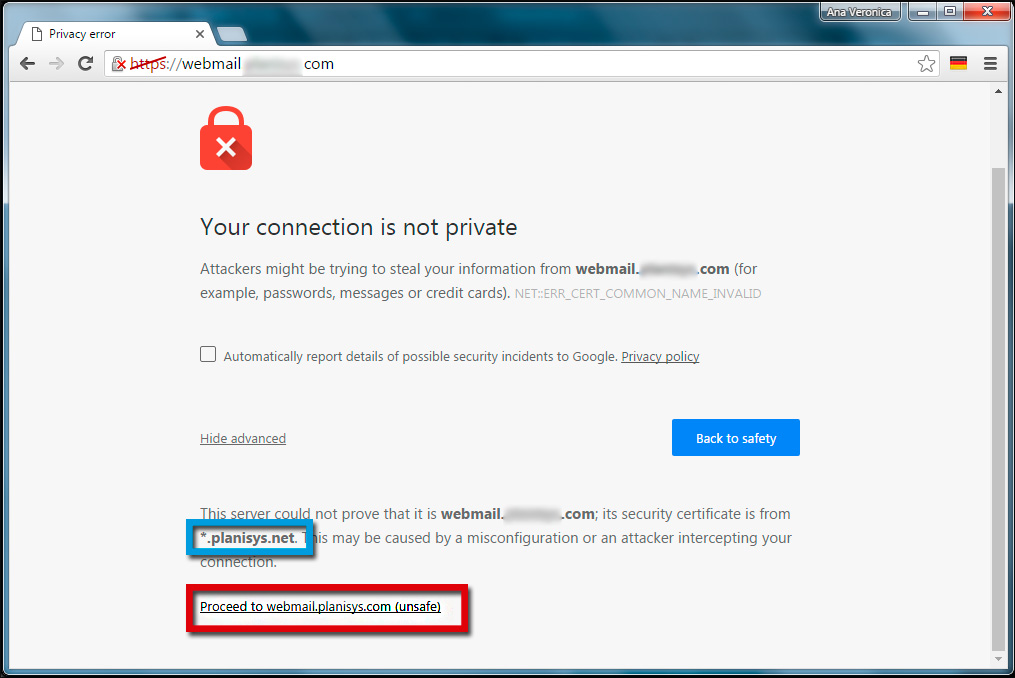This screenshot has height=678, width=1015.
Task: Open the Chrome hamburger menu
Action: click(x=990, y=63)
